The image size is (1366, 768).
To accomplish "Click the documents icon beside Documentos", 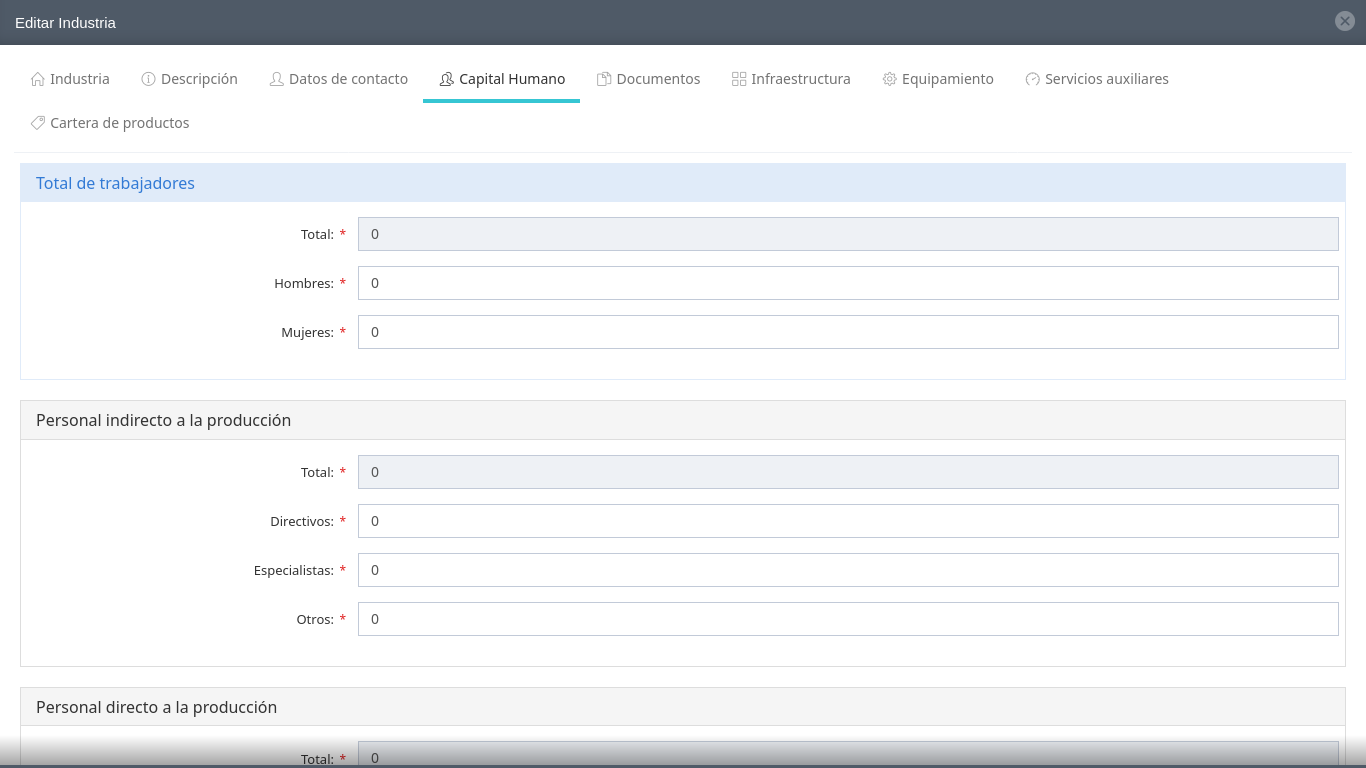I will (x=604, y=79).
